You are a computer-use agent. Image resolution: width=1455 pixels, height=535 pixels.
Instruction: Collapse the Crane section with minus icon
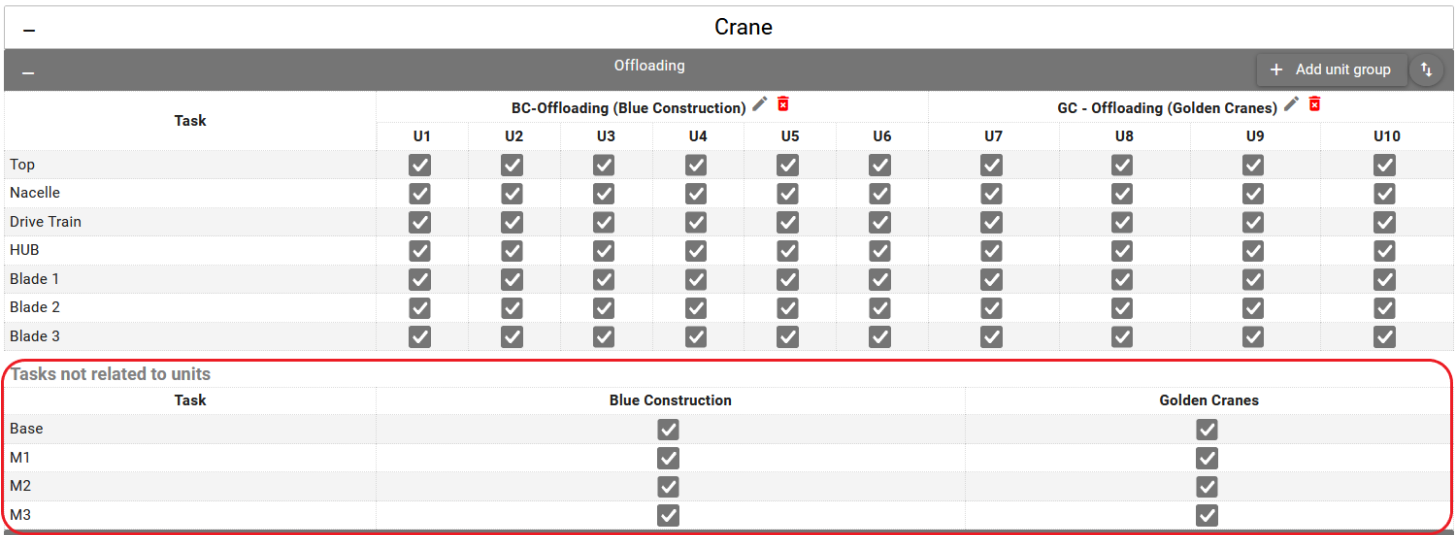(29, 30)
